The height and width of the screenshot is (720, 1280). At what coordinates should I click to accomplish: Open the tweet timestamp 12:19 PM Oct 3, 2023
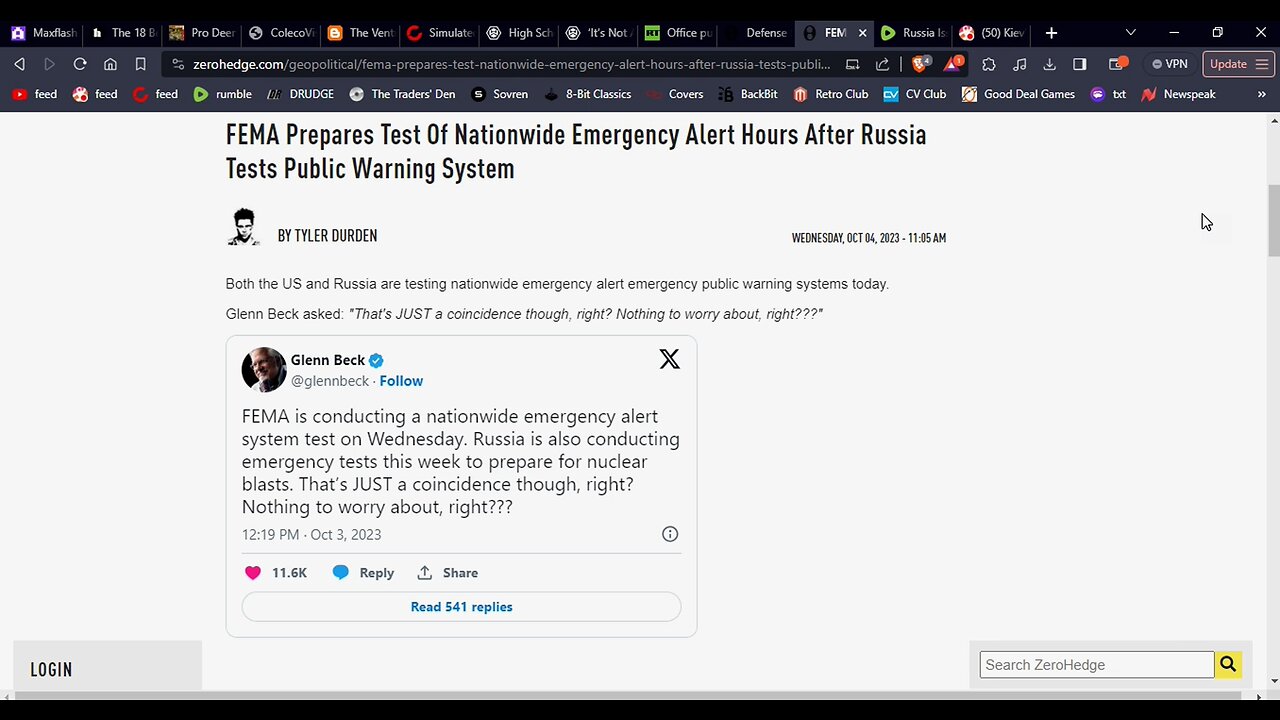(x=311, y=535)
